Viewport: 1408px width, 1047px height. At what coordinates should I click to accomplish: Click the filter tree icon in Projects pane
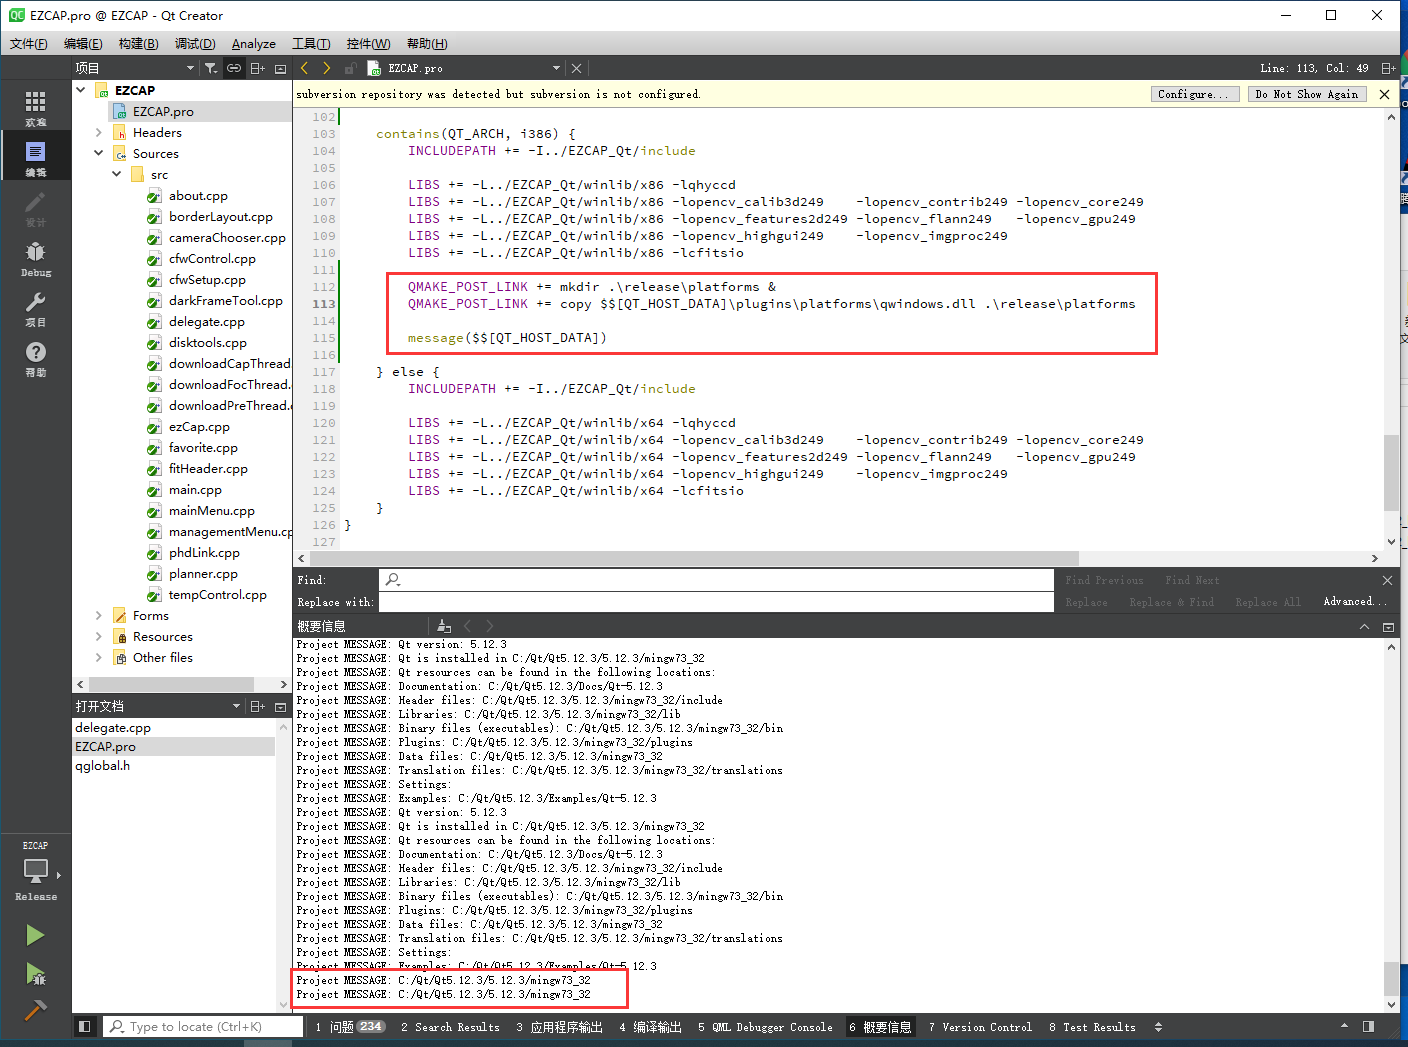211,68
